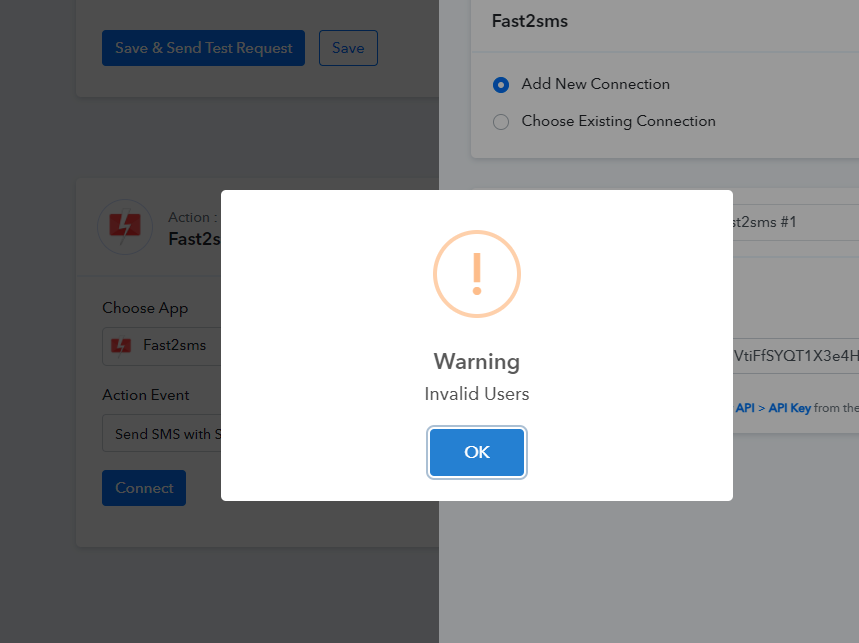Open the API link in the instructions
The width and height of the screenshot is (859, 643).
(x=745, y=408)
